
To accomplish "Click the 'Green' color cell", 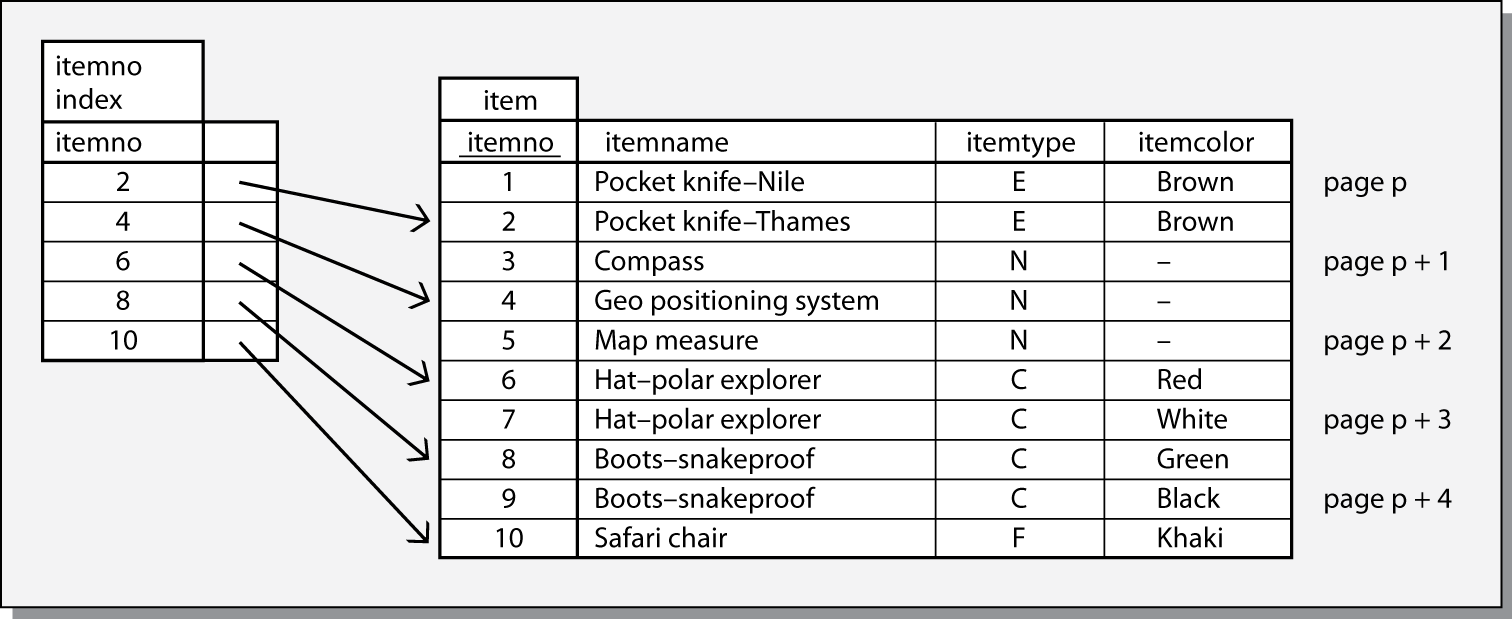I will coord(1192,459).
